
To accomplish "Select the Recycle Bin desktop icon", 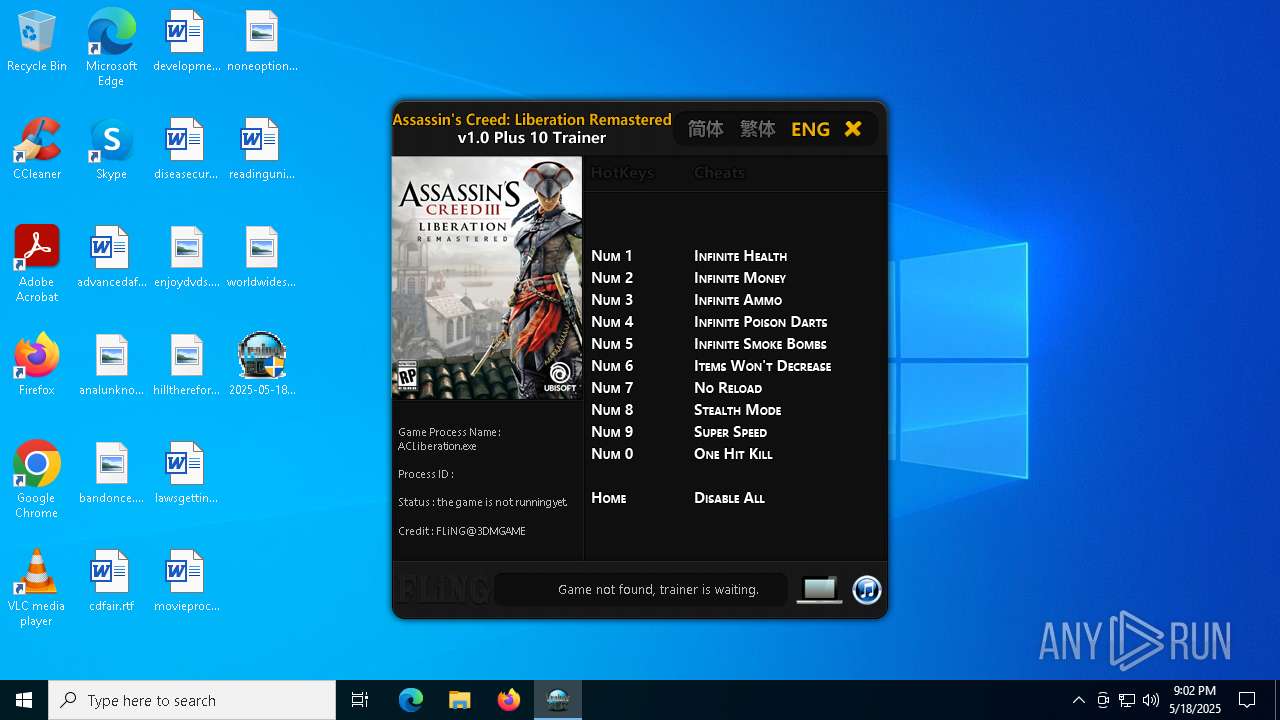I will pos(37,42).
